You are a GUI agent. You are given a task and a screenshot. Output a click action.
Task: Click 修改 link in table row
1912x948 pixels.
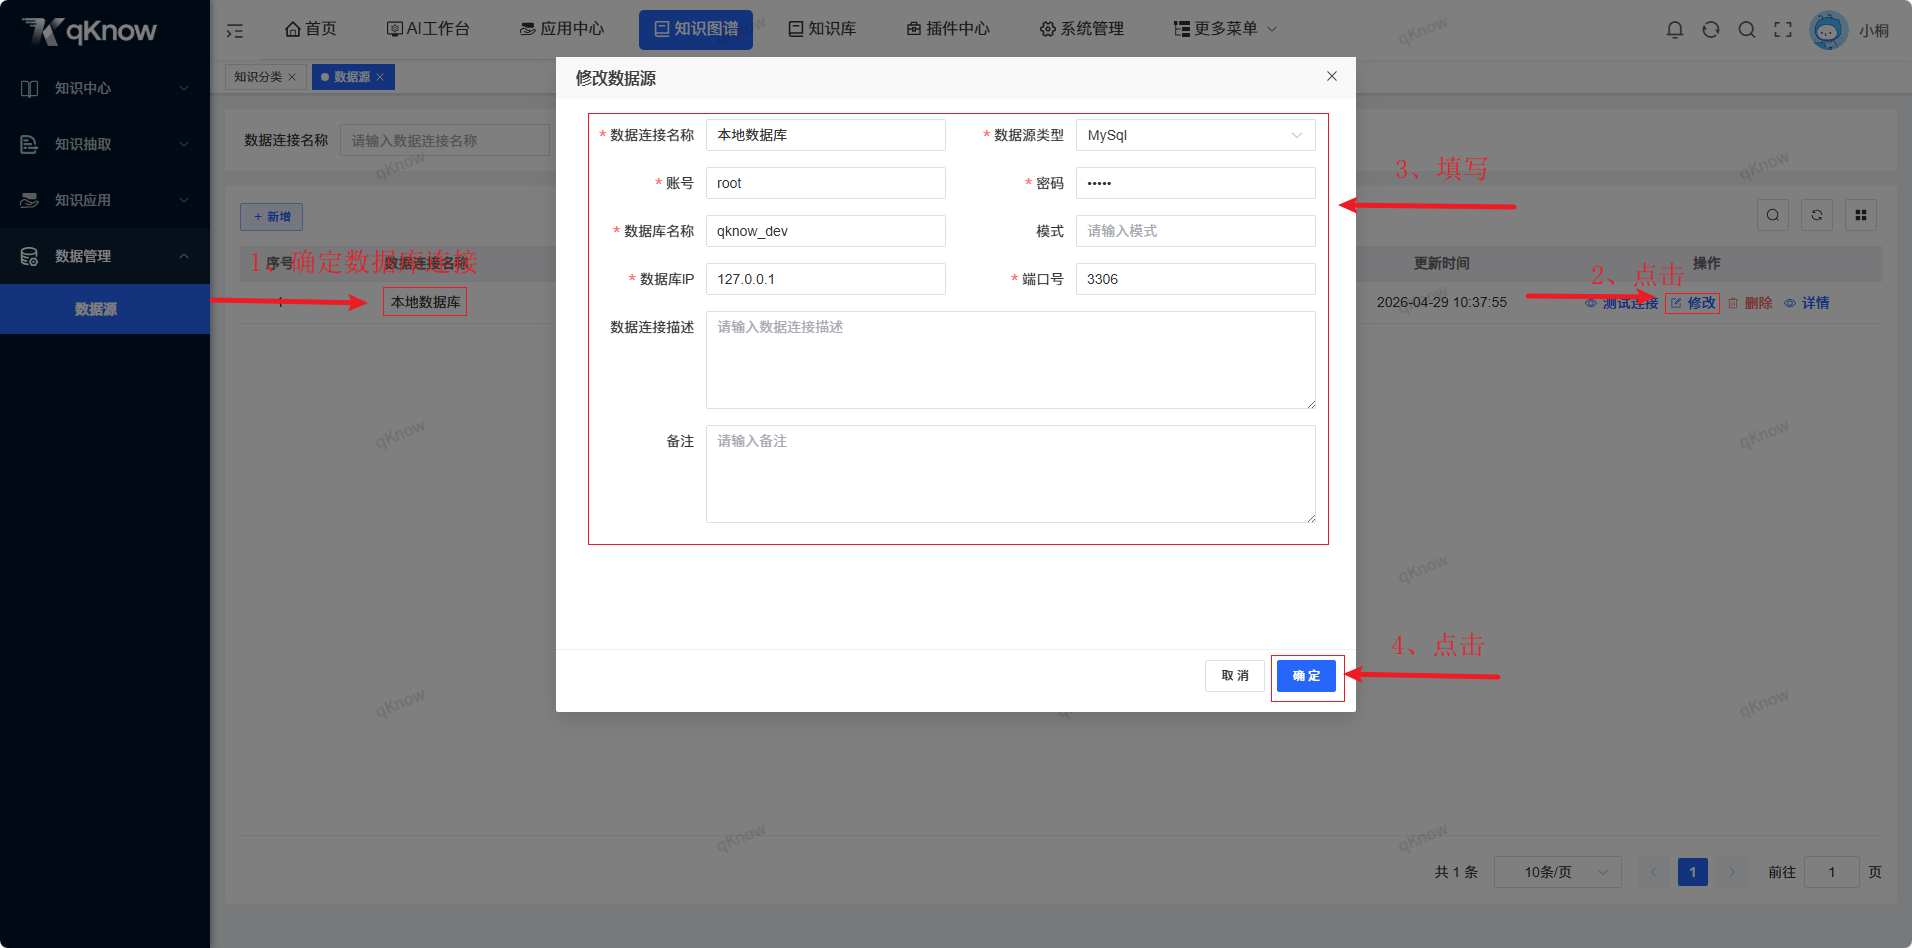click(x=1693, y=303)
